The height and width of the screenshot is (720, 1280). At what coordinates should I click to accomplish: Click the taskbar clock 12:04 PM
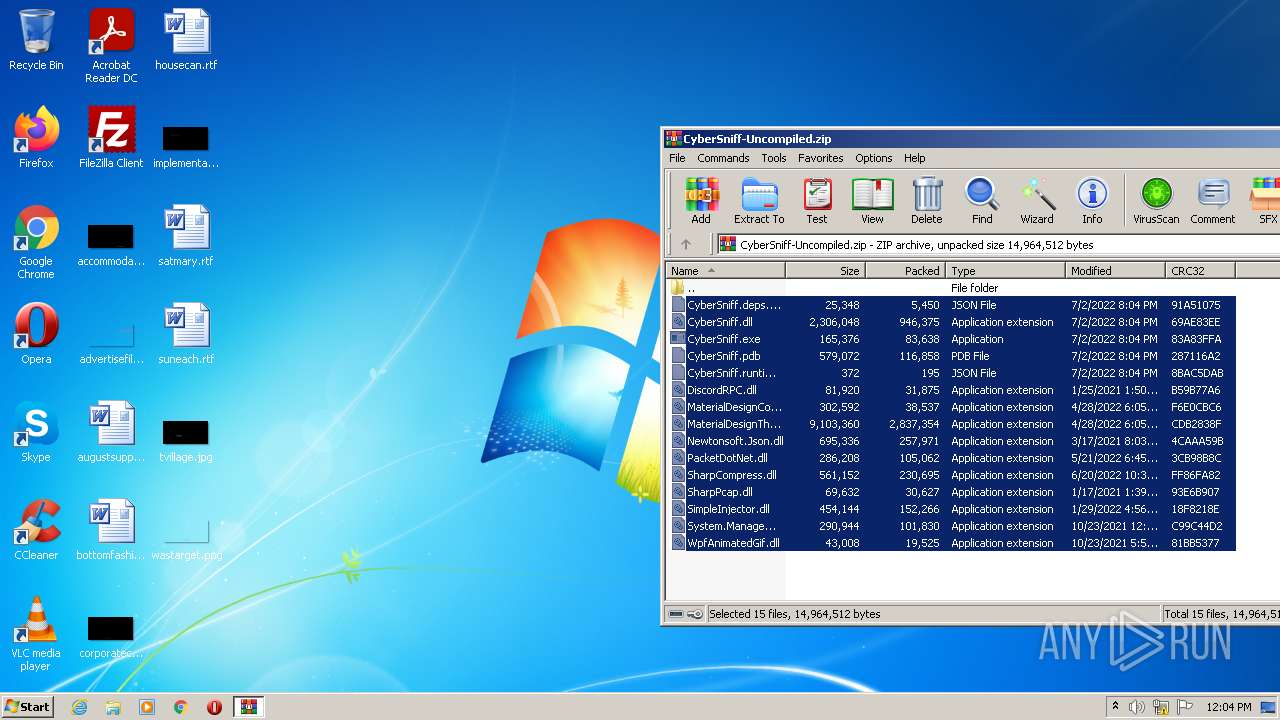click(x=1229, y=707)
